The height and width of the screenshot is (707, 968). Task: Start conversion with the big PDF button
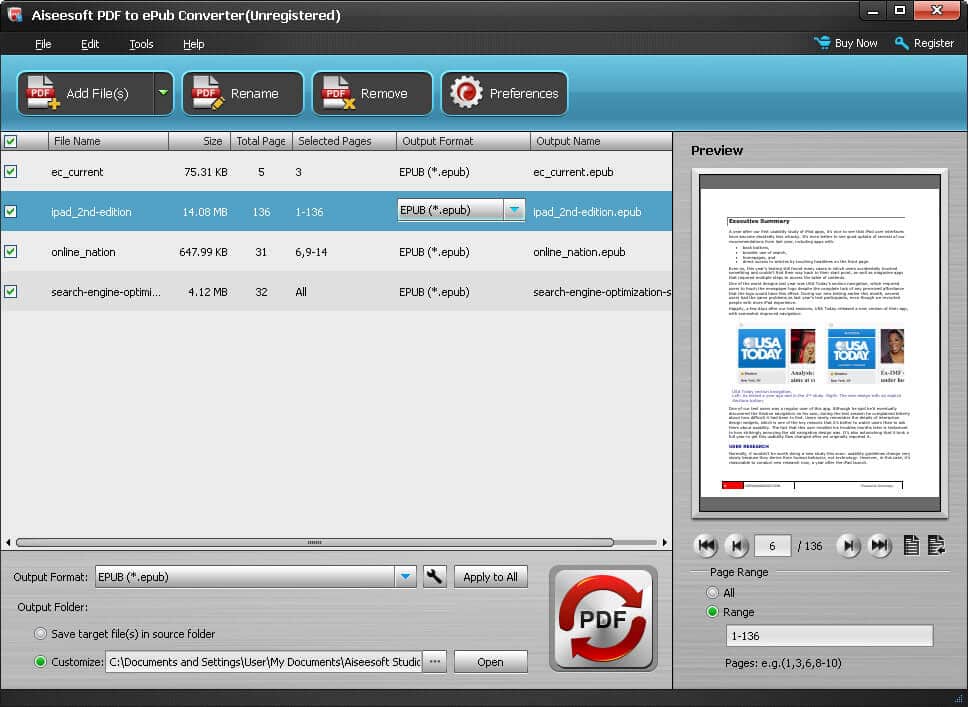[603, 619]
